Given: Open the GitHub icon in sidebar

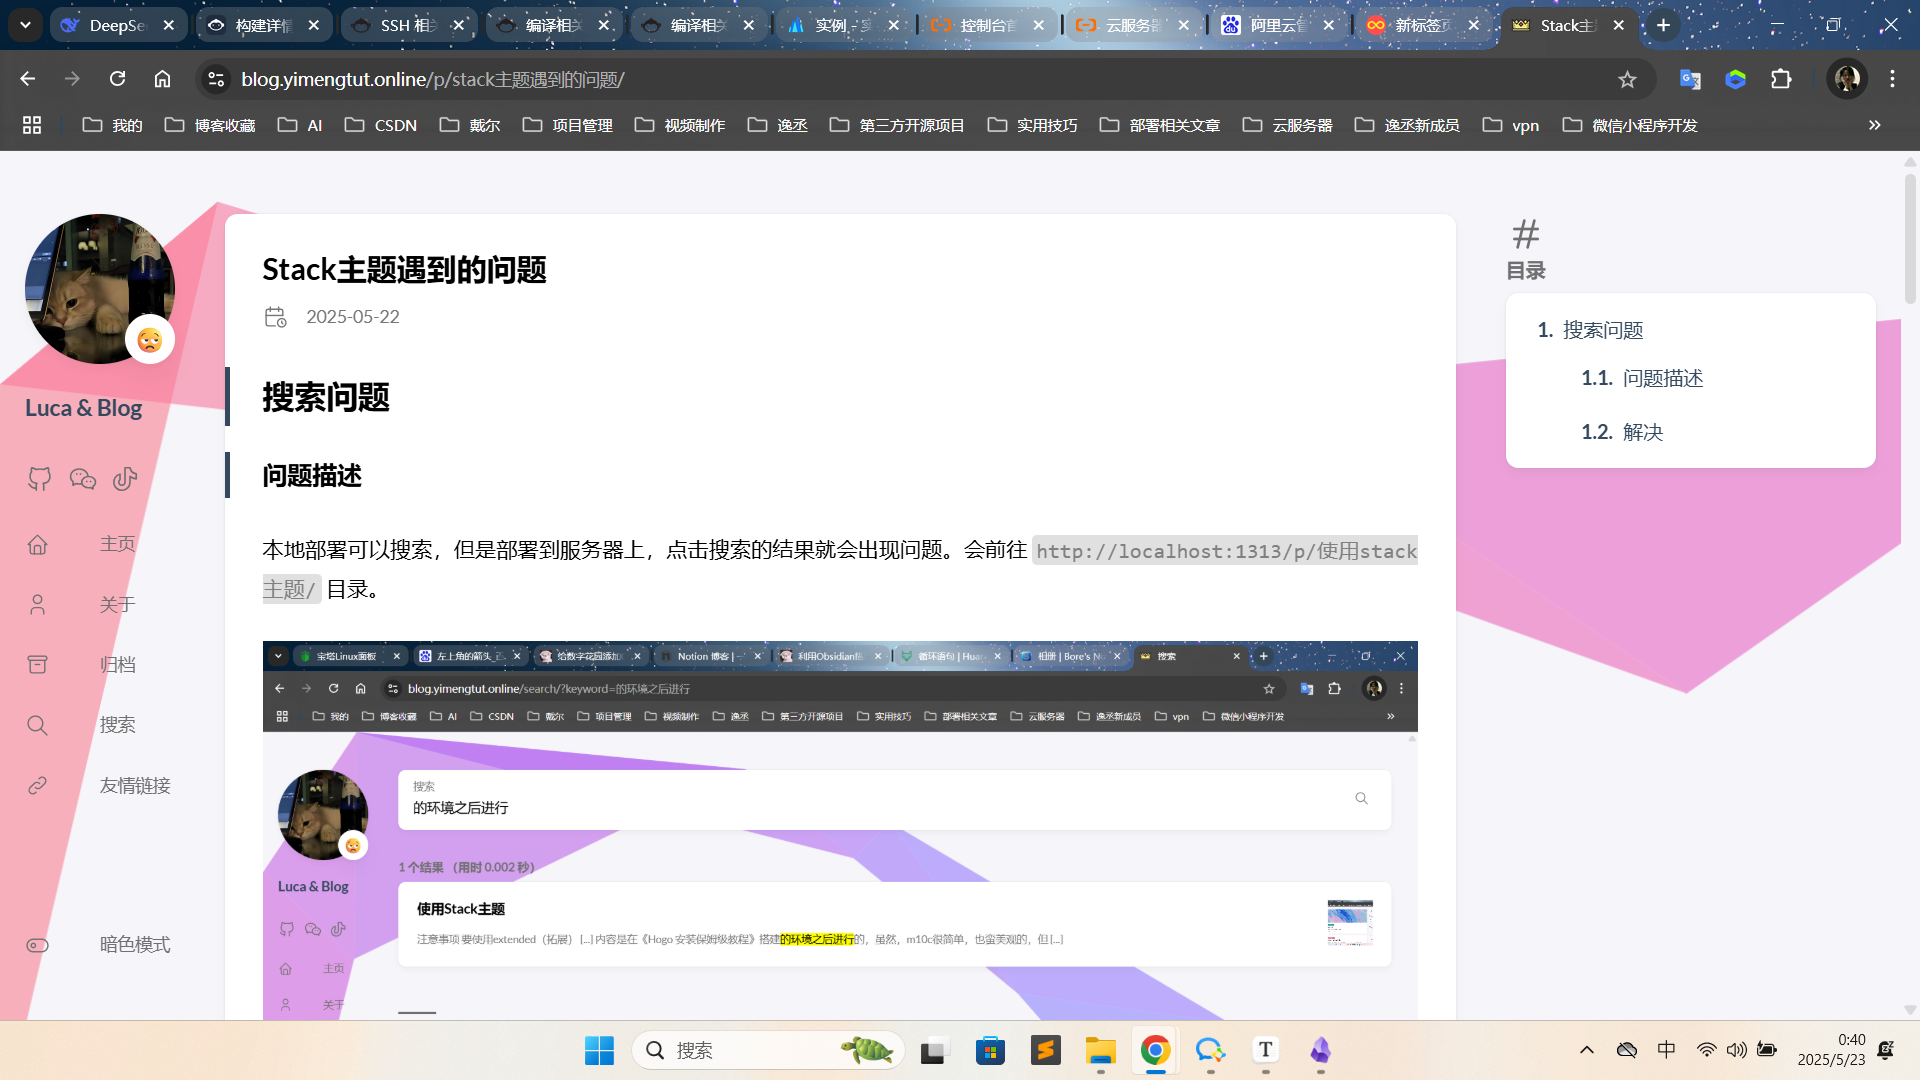Looking at the screenshot, I should tap(39, 479).
